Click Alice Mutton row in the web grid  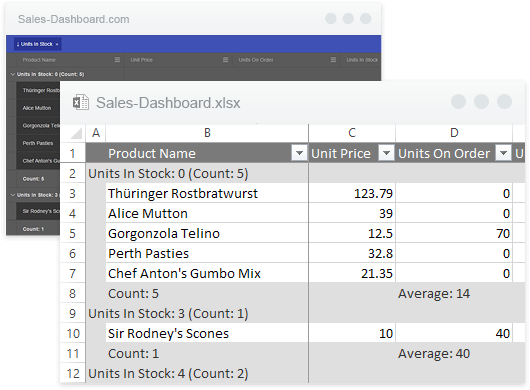click(38, 108)
